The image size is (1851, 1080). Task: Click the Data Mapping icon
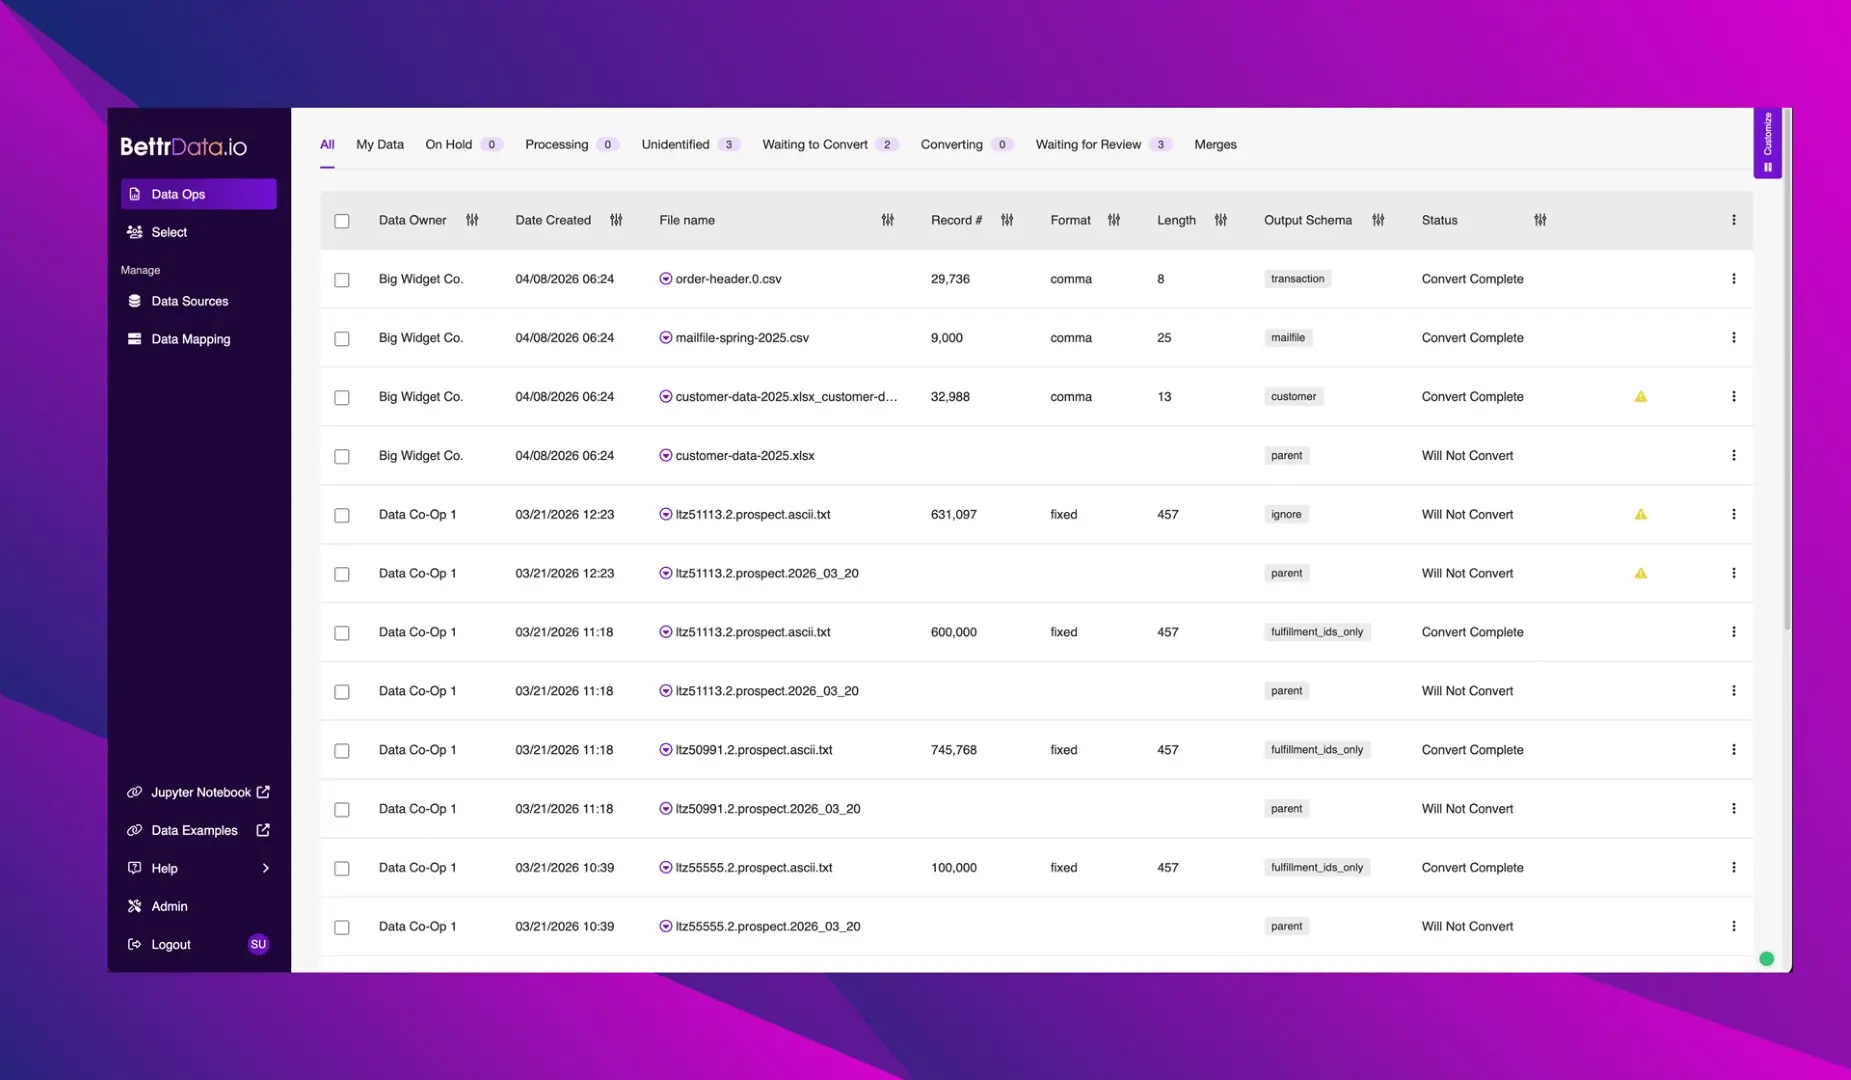coord(135,339)
